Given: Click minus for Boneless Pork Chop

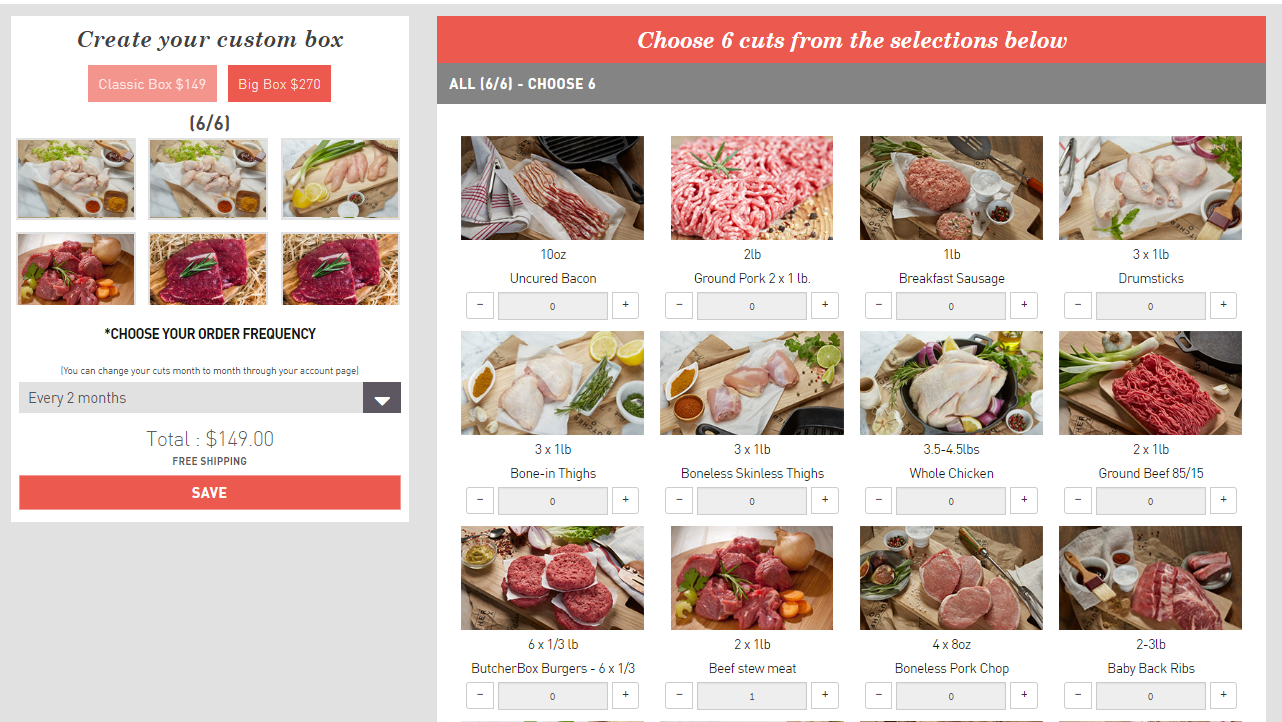Looking at the screenshot, I should [878, 695].
